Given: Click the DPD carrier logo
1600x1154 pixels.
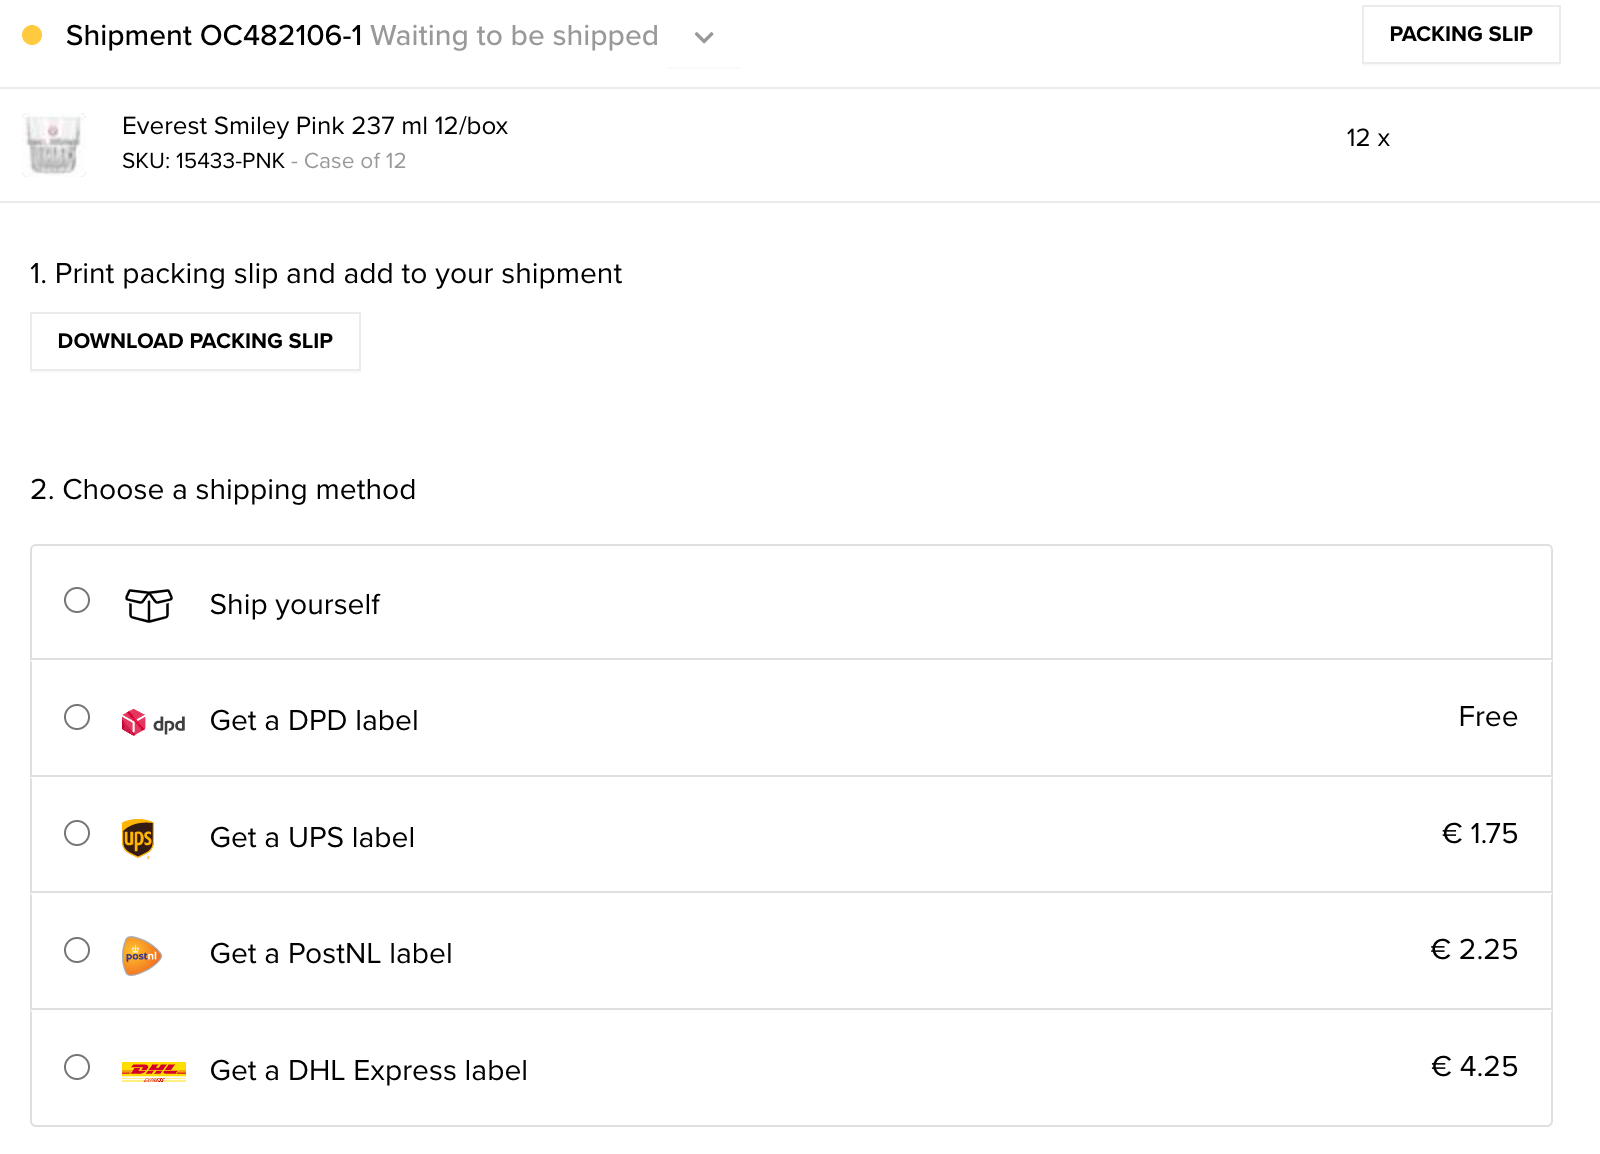Looking at the screenshot, I should pyautogui.click(x=152, y=720).
